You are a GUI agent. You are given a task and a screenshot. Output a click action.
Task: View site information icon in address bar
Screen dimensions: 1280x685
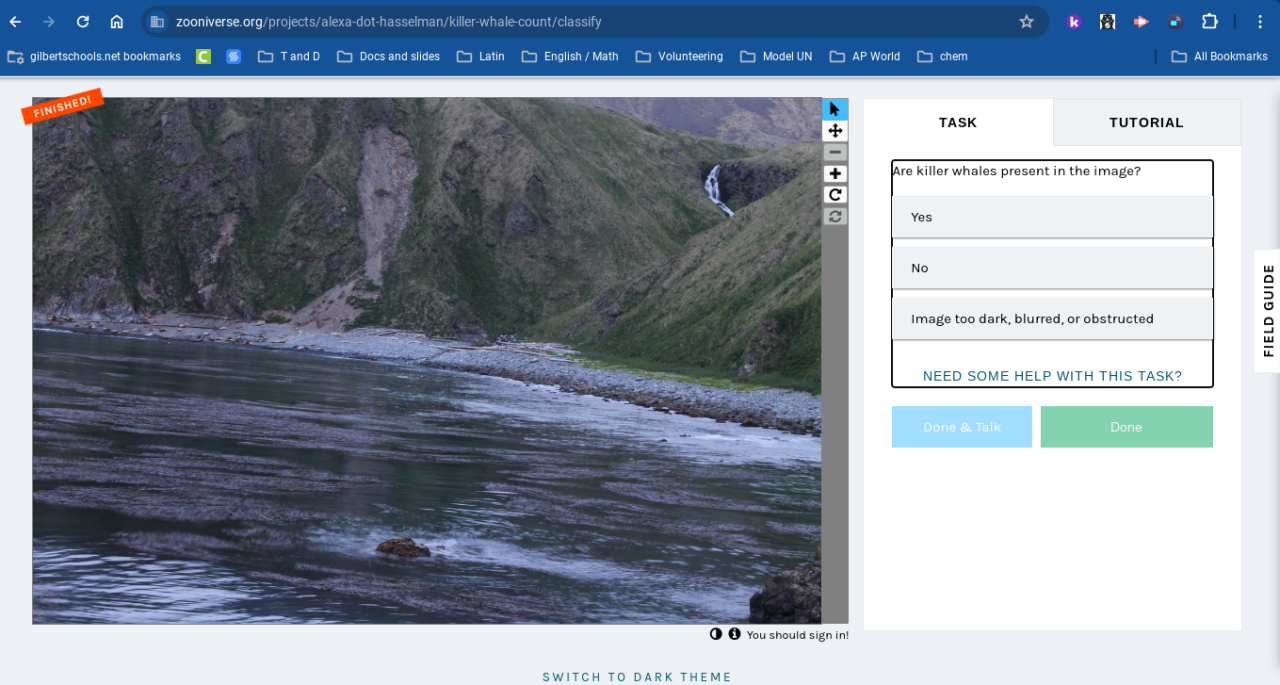coord(157,21)
